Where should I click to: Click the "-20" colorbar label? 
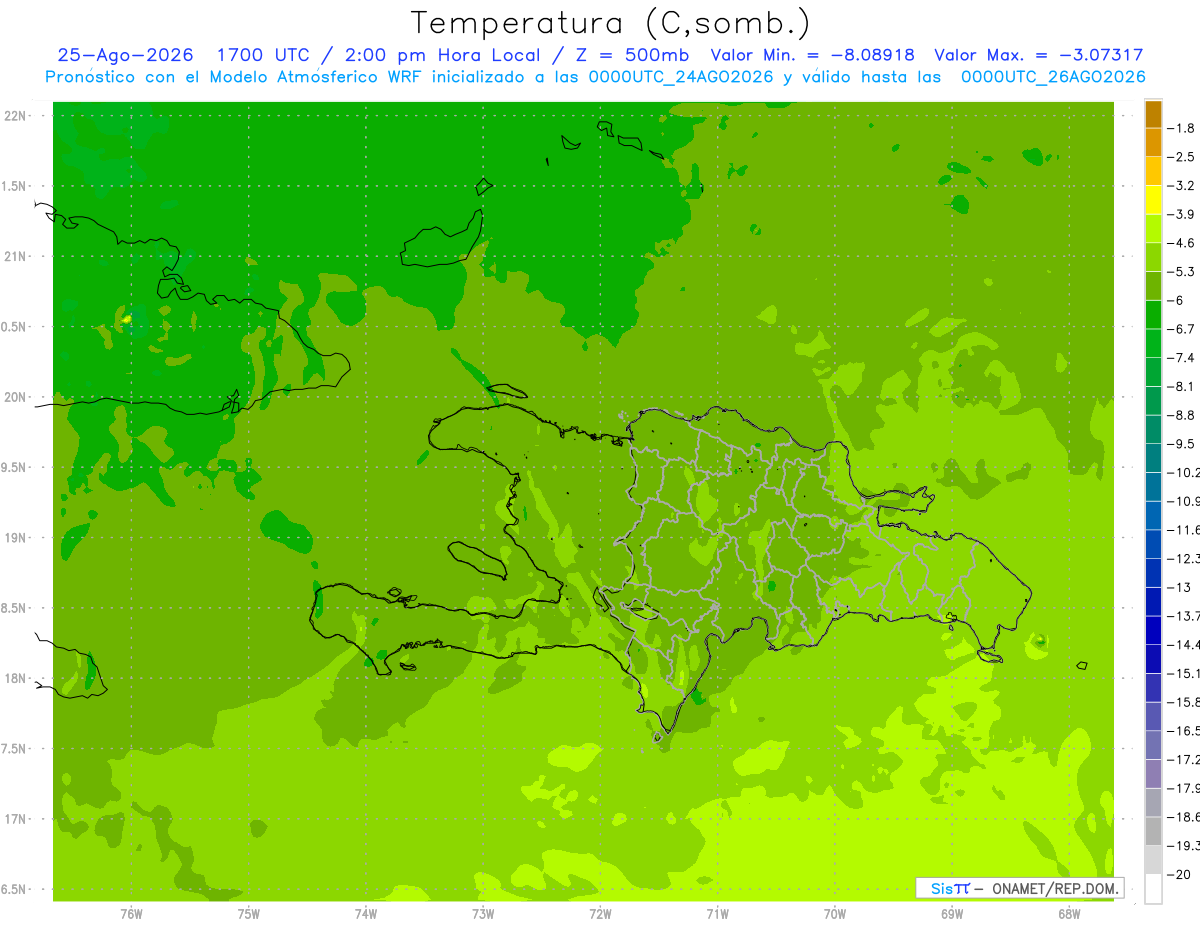[1181, 874]
